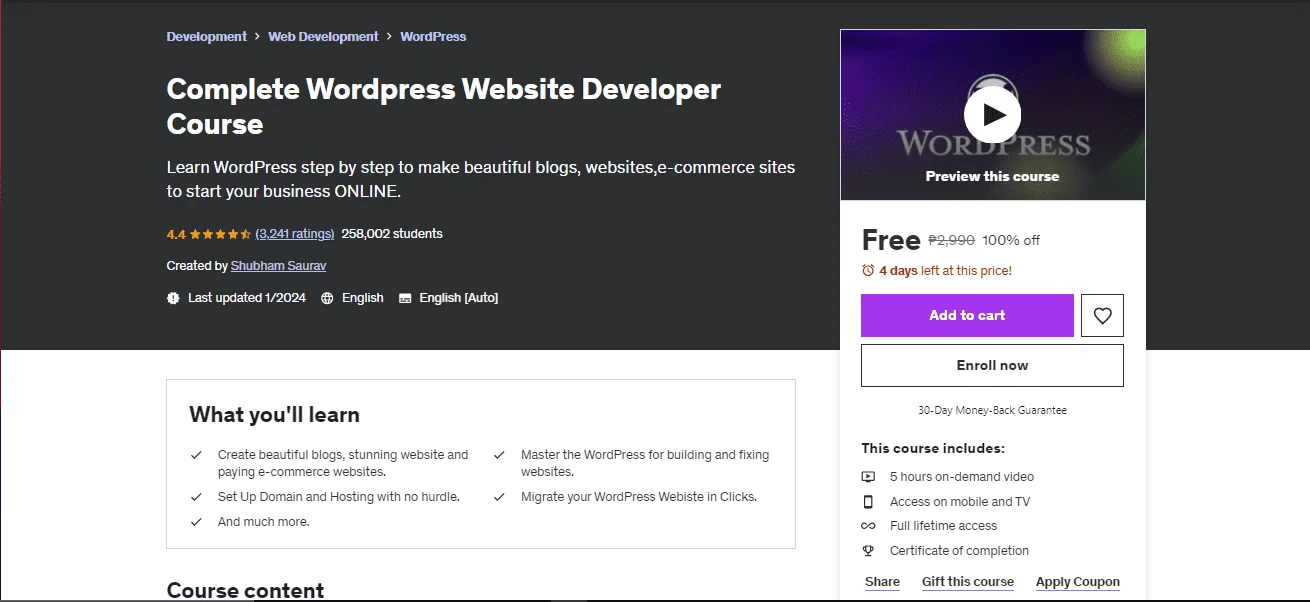Click the Preview this course label
This screenshot has width=1310, height=602.
click(992, 176)
